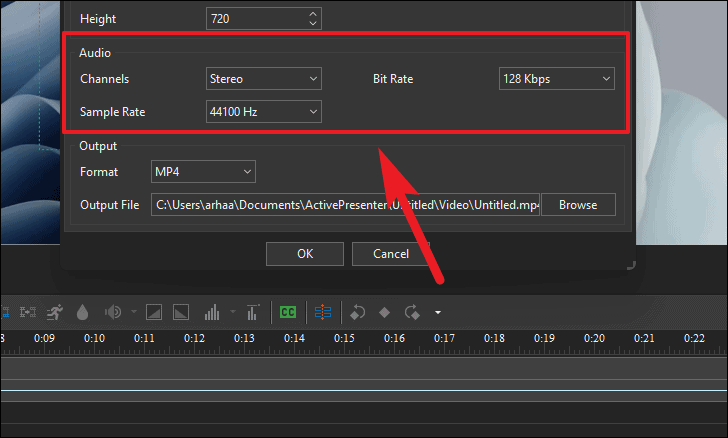
Task: Open the arrow next to the noise reduction icon
Action: click(233, 312)
